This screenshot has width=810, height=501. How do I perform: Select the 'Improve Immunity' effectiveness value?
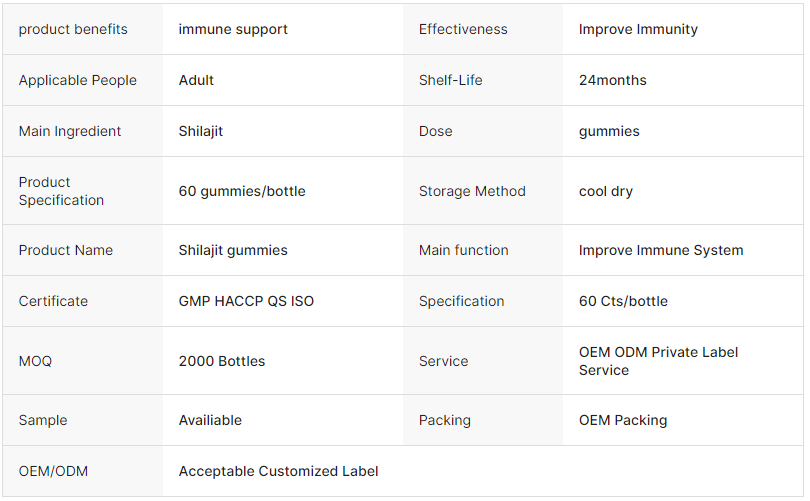638,29
